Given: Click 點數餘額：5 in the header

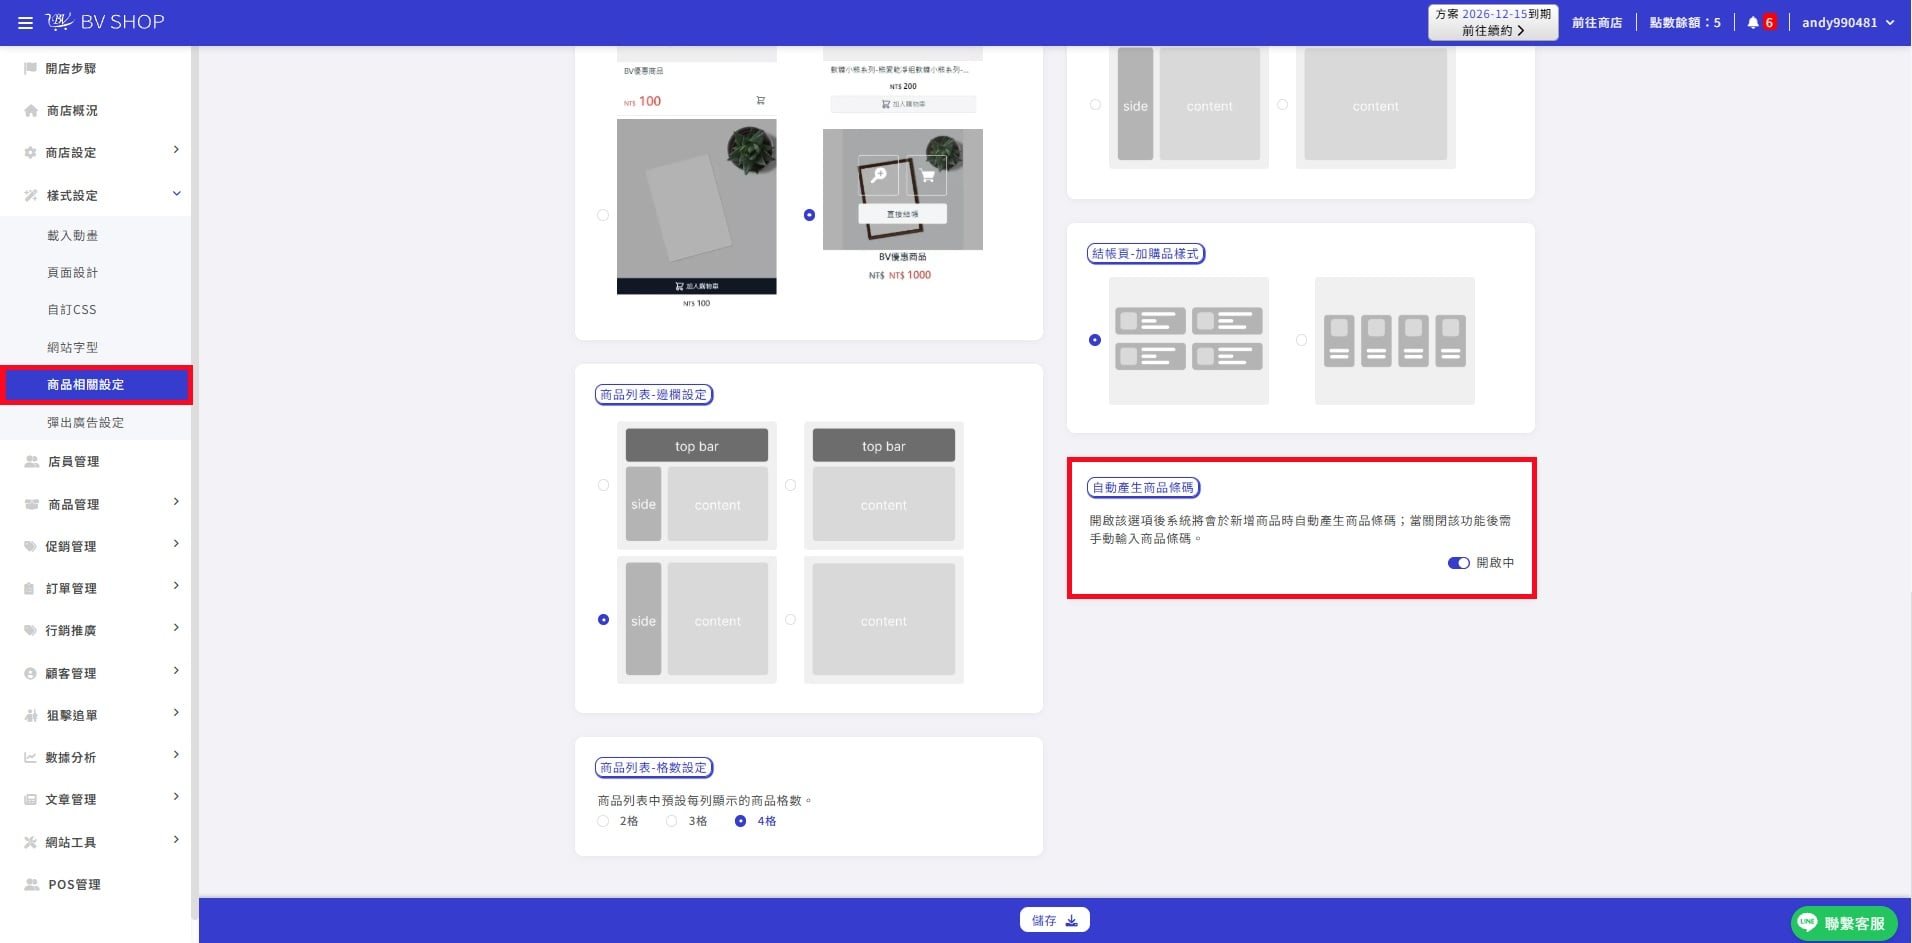Looking at the screenshot, I should (1685, 22).
